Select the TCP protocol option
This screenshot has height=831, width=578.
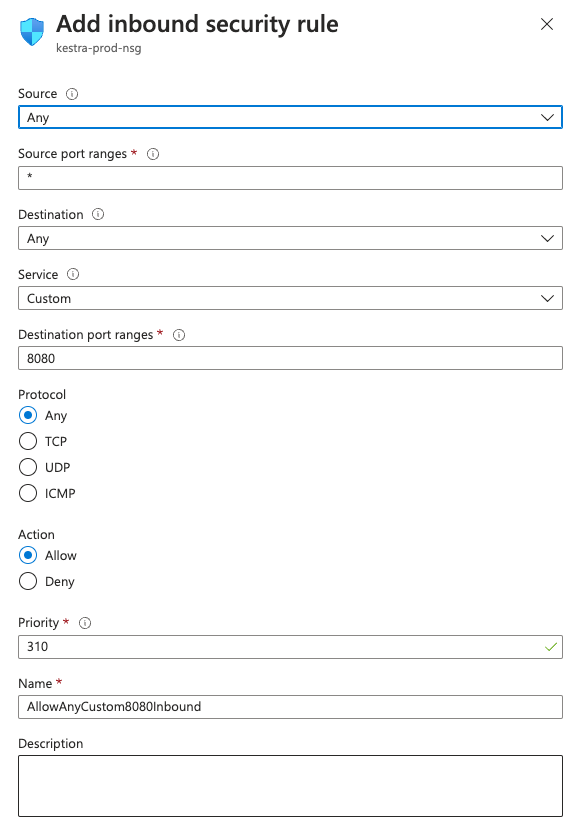[28, 441]
